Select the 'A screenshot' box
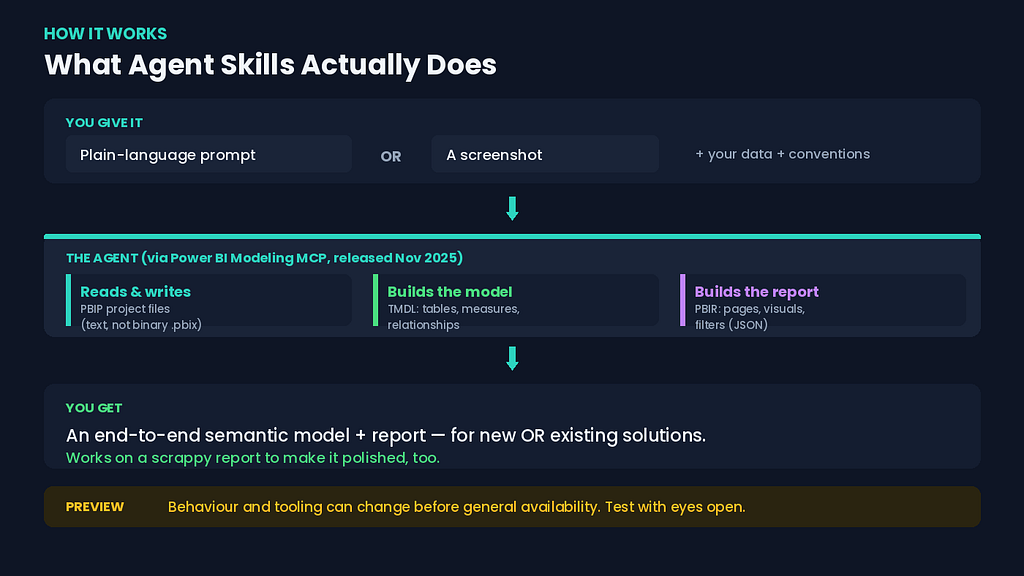Image resolution: width=1024 pixels, height=576 pixels. [x=545, y=154]
